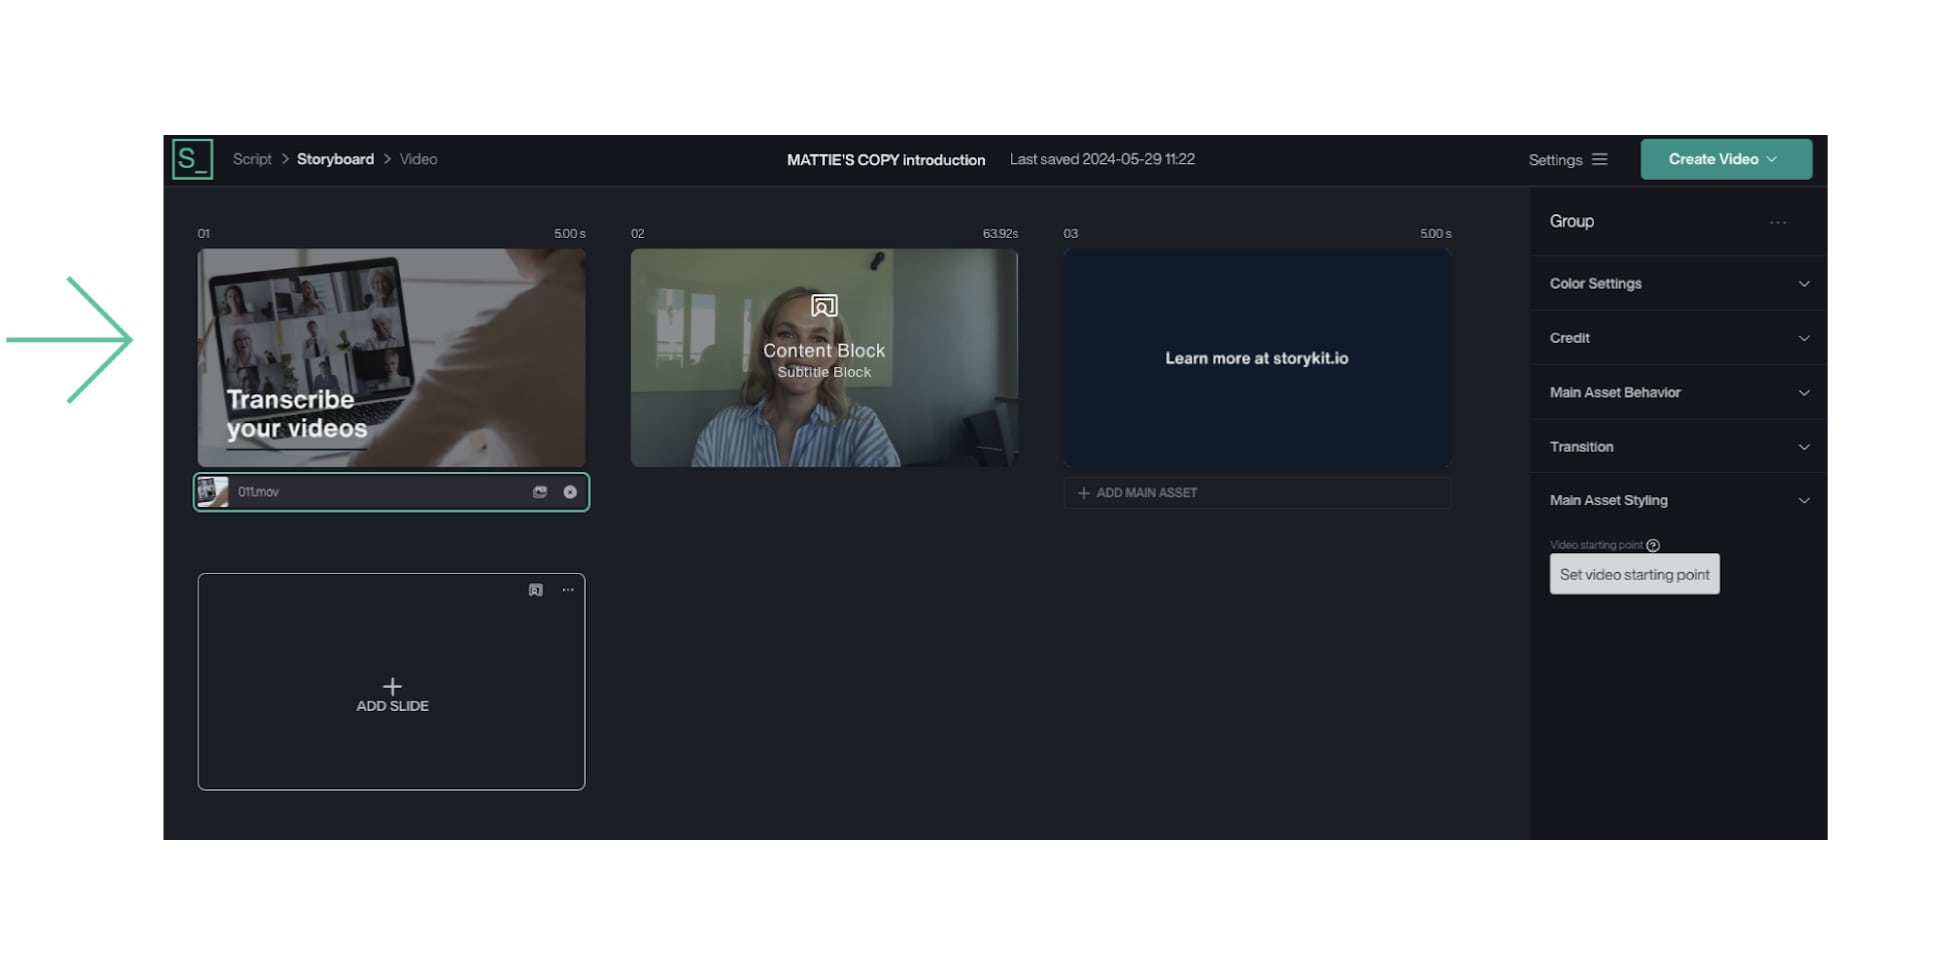Click the Settings hamburger lines icon
This screenshot has height=962, width=1958.
(1600, 160)
